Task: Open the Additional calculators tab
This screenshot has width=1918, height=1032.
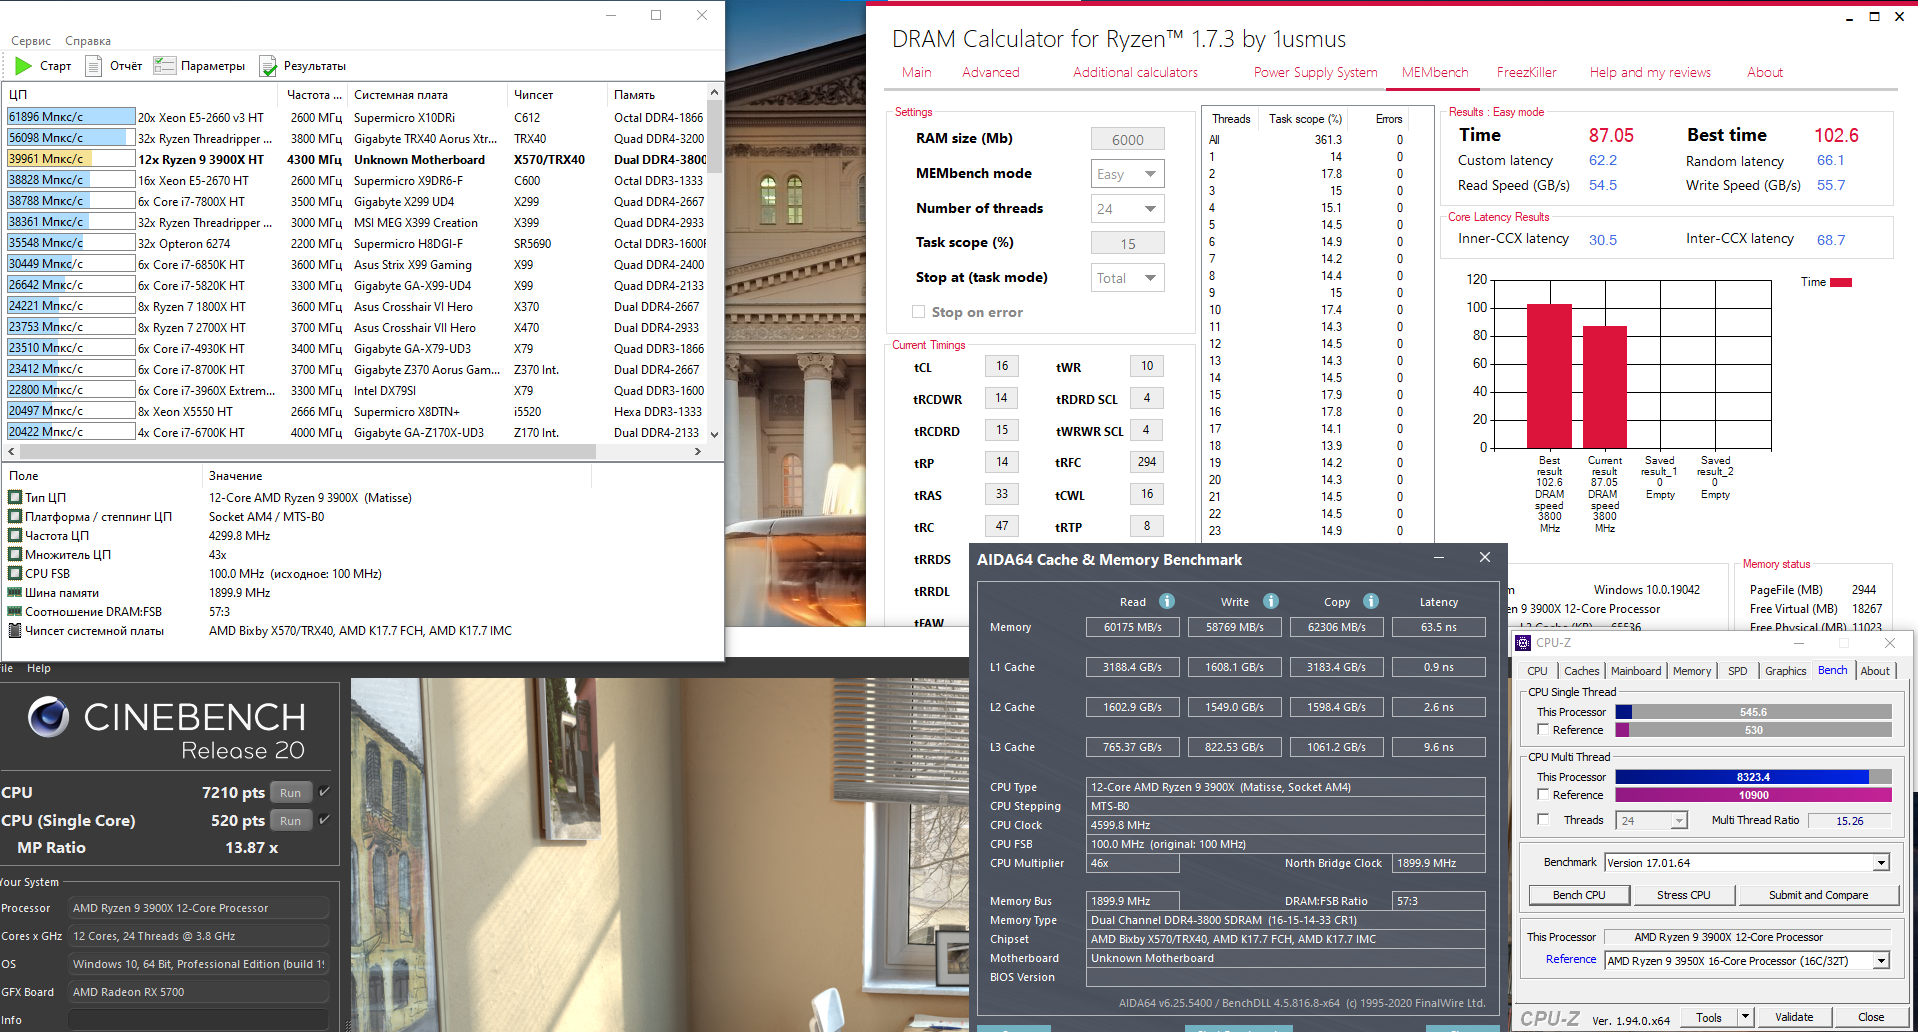Action: pyautogui.click(x=1135, y=72)
